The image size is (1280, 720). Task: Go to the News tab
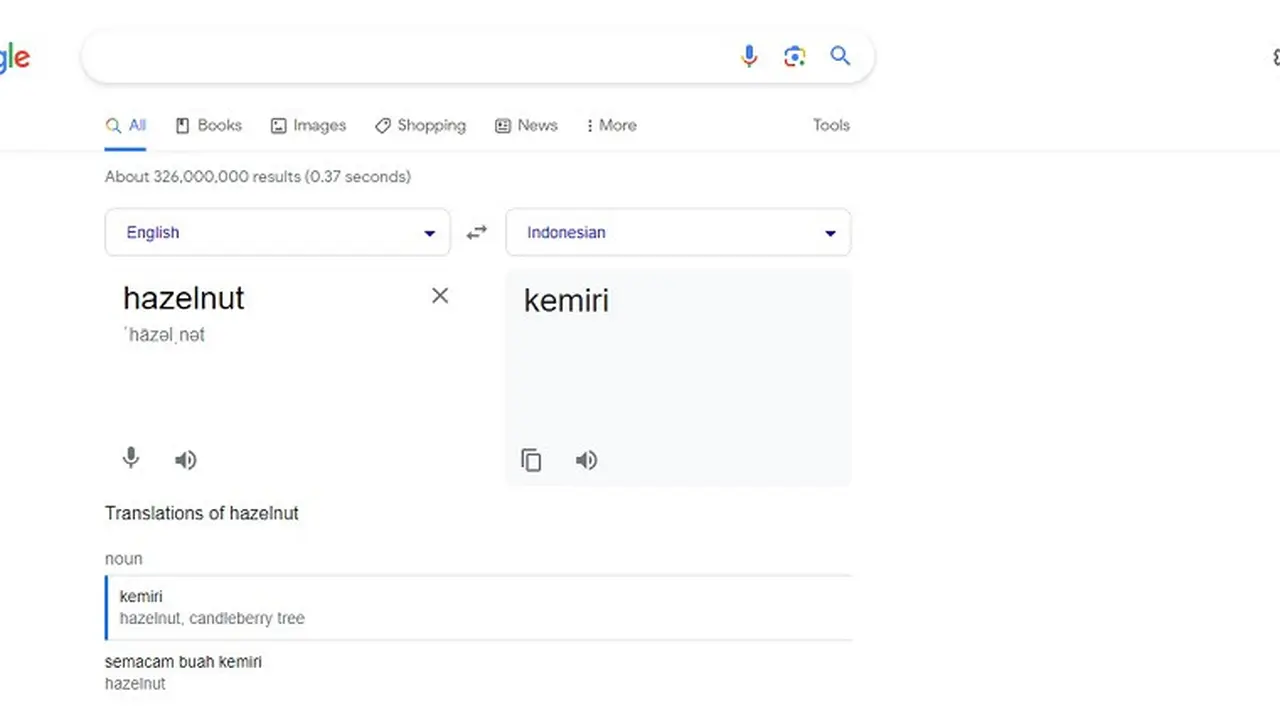tap(526, 125)
